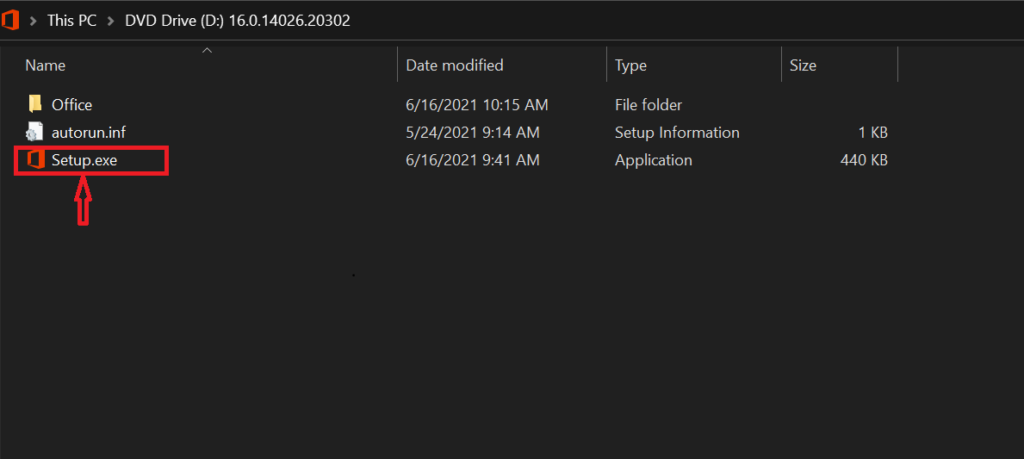Expand chevron before DVD Drive breadcrumb
Image resolution: width=1024 pixels, height=459 pixels.
coord(111,20)
